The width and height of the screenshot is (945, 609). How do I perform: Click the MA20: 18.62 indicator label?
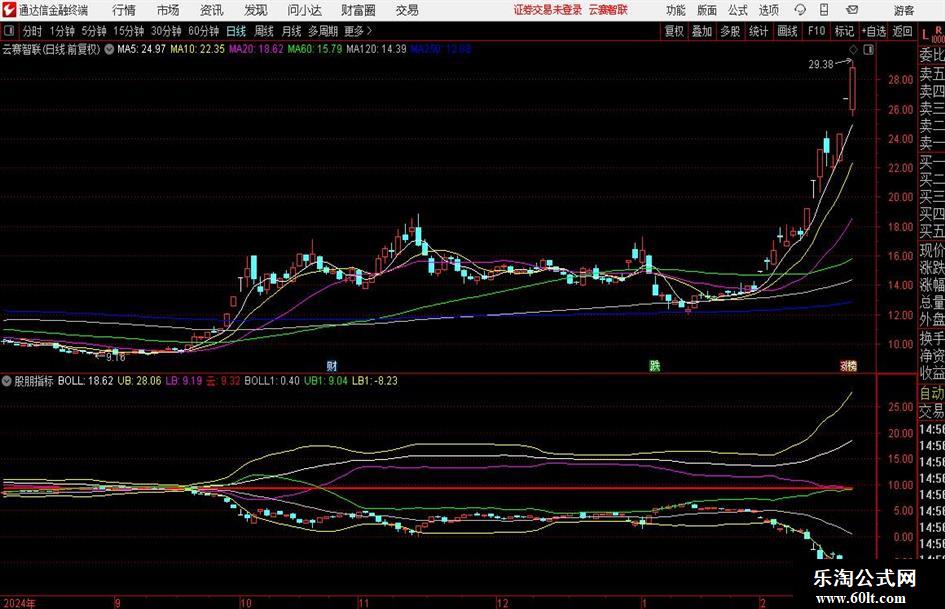coord(256,49)
